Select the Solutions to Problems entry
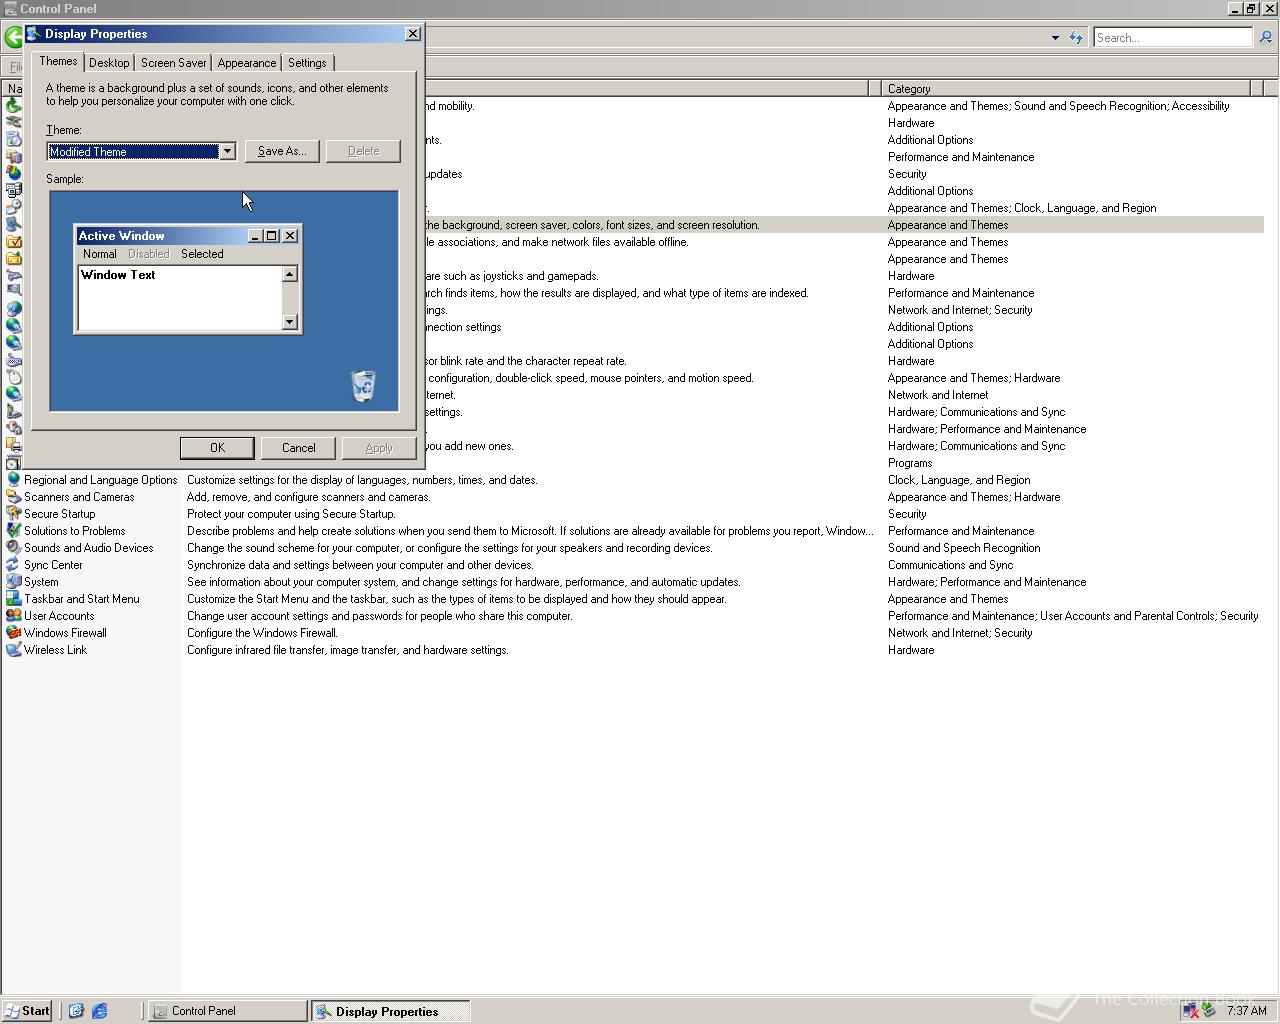Image resolution: width=1280 pixels, height=1024 pixels. pyautogui.click(x=75, y=531)
